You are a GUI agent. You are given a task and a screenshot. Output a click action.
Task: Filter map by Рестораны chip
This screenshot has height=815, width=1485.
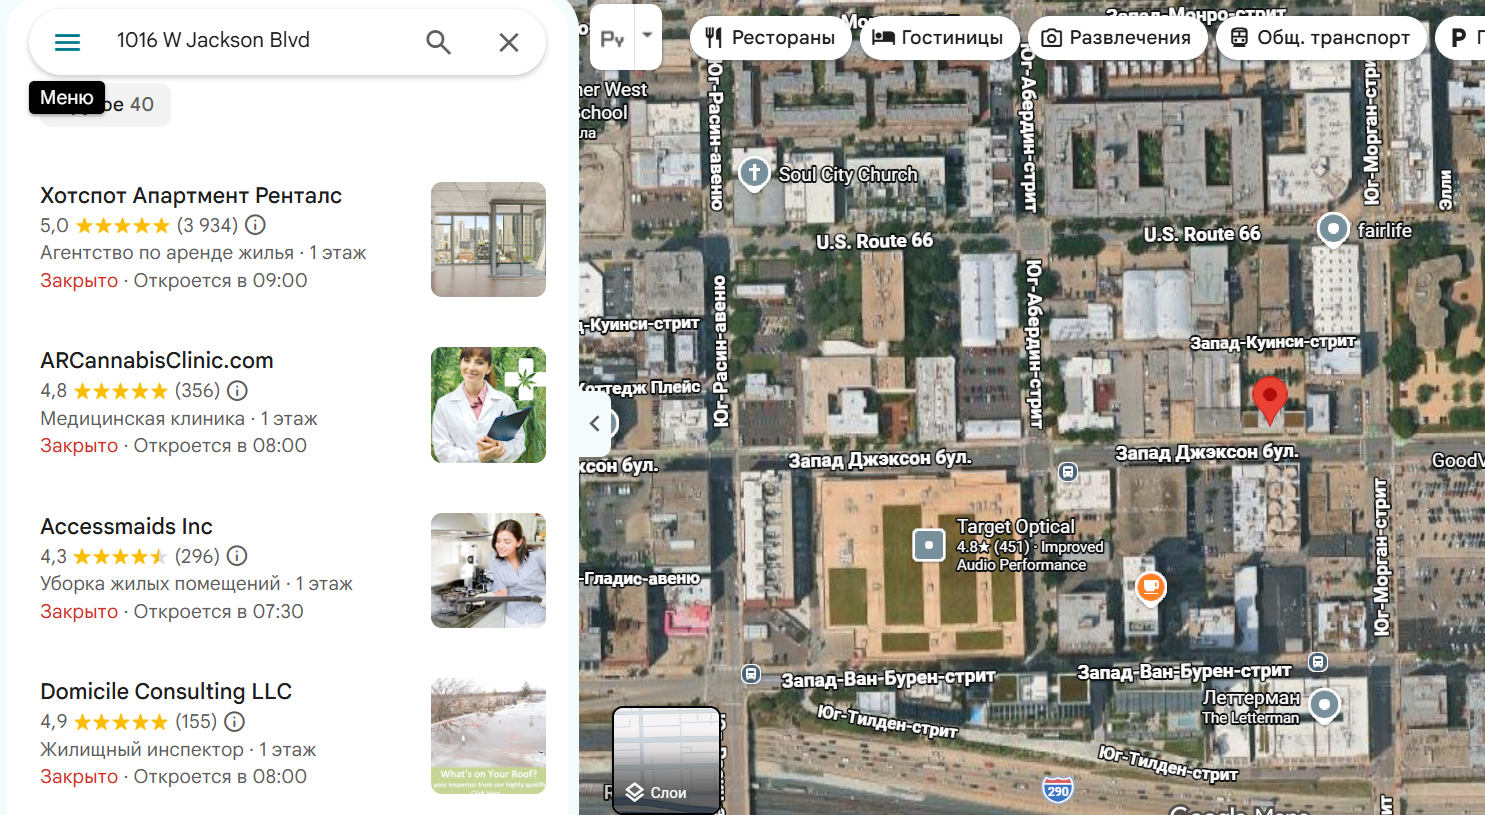(770, 38)
